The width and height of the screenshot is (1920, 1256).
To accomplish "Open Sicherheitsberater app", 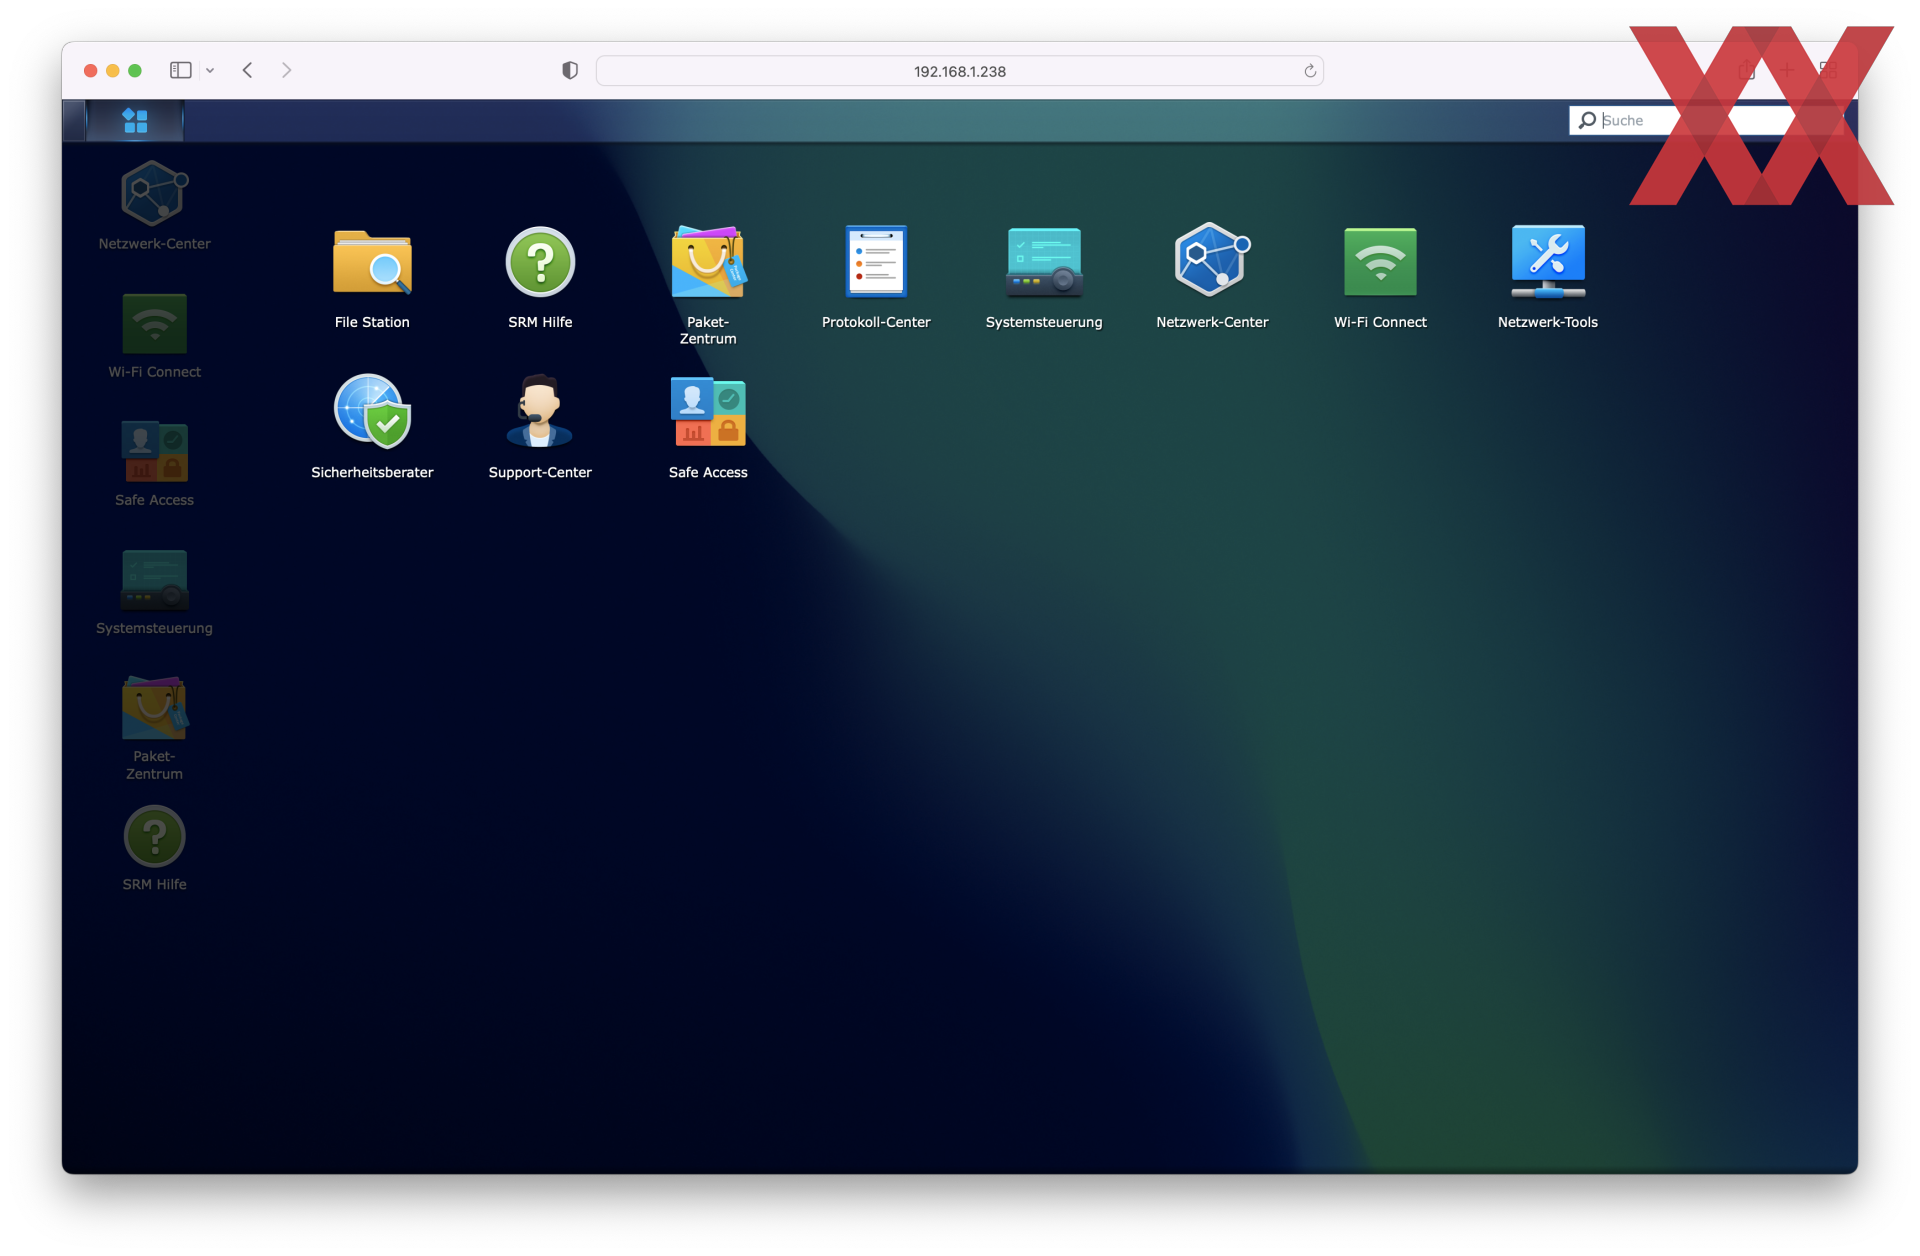I will point(372,426).
